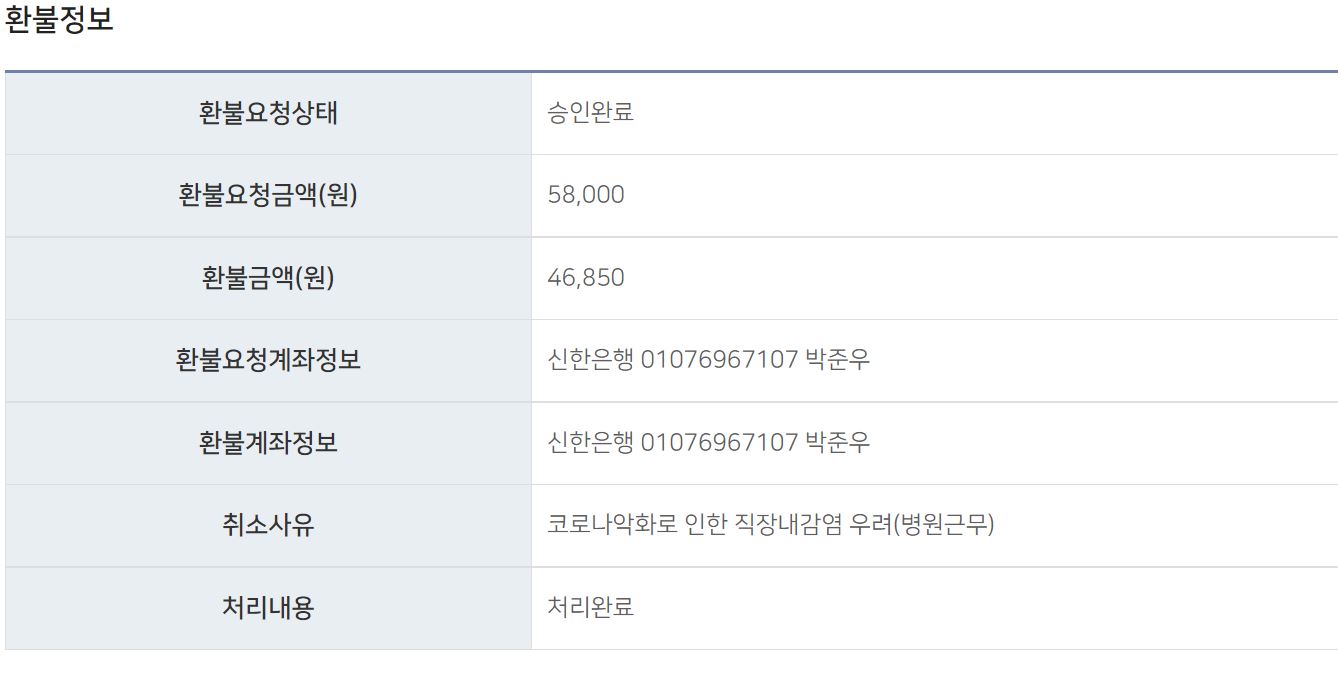This screenshot has width=1338, height=697.
Task: Select the 취소사유 label cell
Action: [x=268, y=525]
